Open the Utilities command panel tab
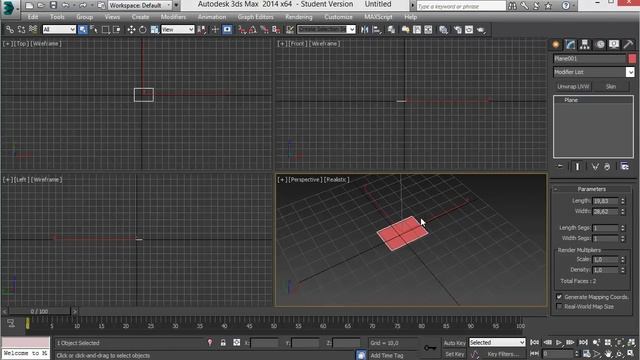The width and height of the screenshot is (640, 360). coord(628,44)
